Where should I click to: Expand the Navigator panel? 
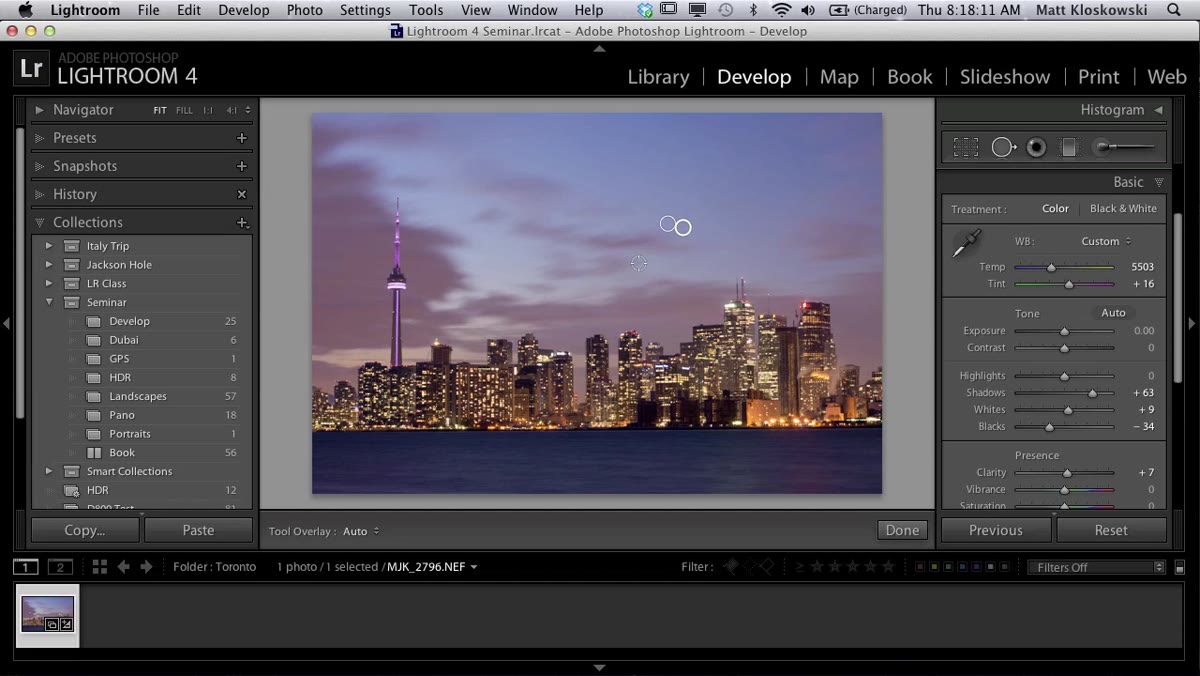(x=40, y=110)
